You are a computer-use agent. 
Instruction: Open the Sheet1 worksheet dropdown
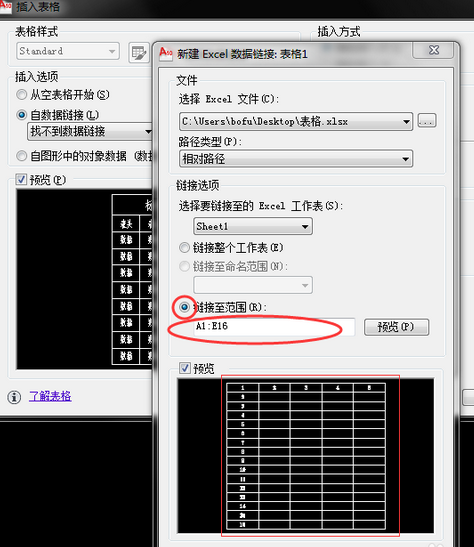click(253, 226)
